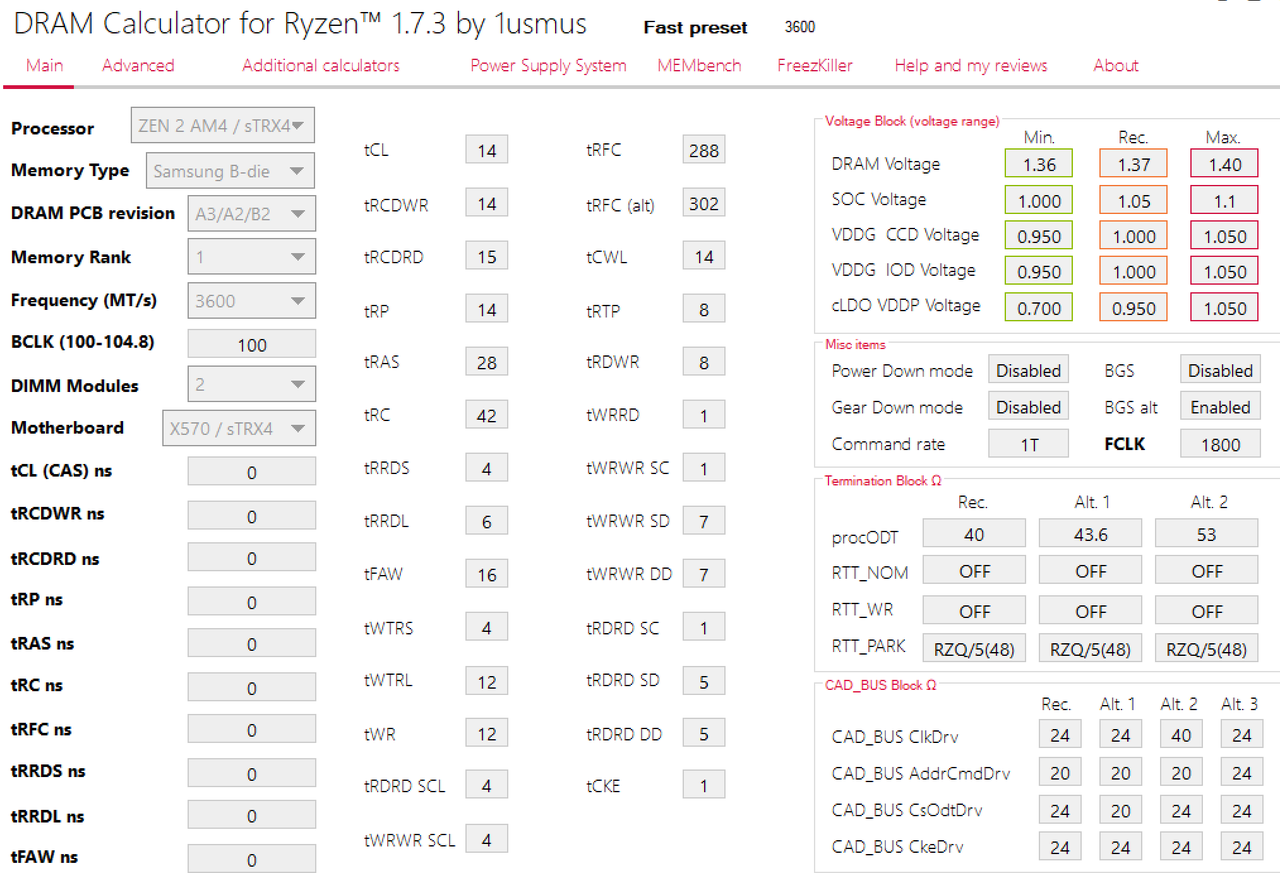Screen dimensions: 1280x873
Task: Open DRAM PCB revision dropdown
Action: click(252, 213)
